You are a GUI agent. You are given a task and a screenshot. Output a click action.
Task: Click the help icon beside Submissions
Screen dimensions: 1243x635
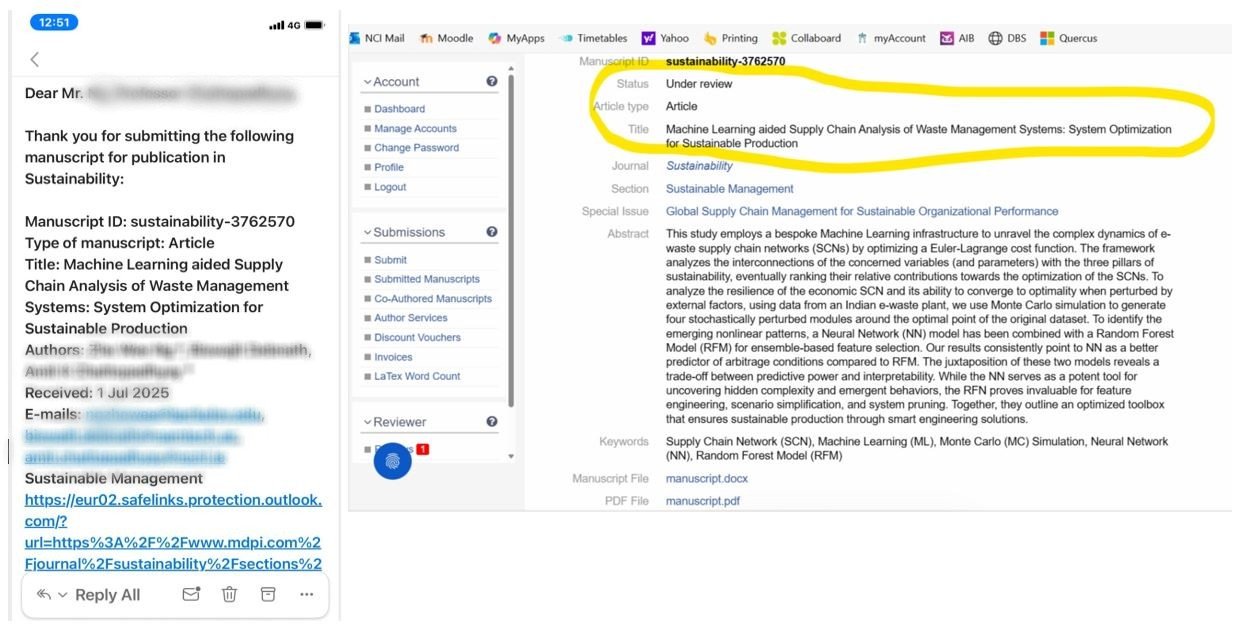point(491,232)
